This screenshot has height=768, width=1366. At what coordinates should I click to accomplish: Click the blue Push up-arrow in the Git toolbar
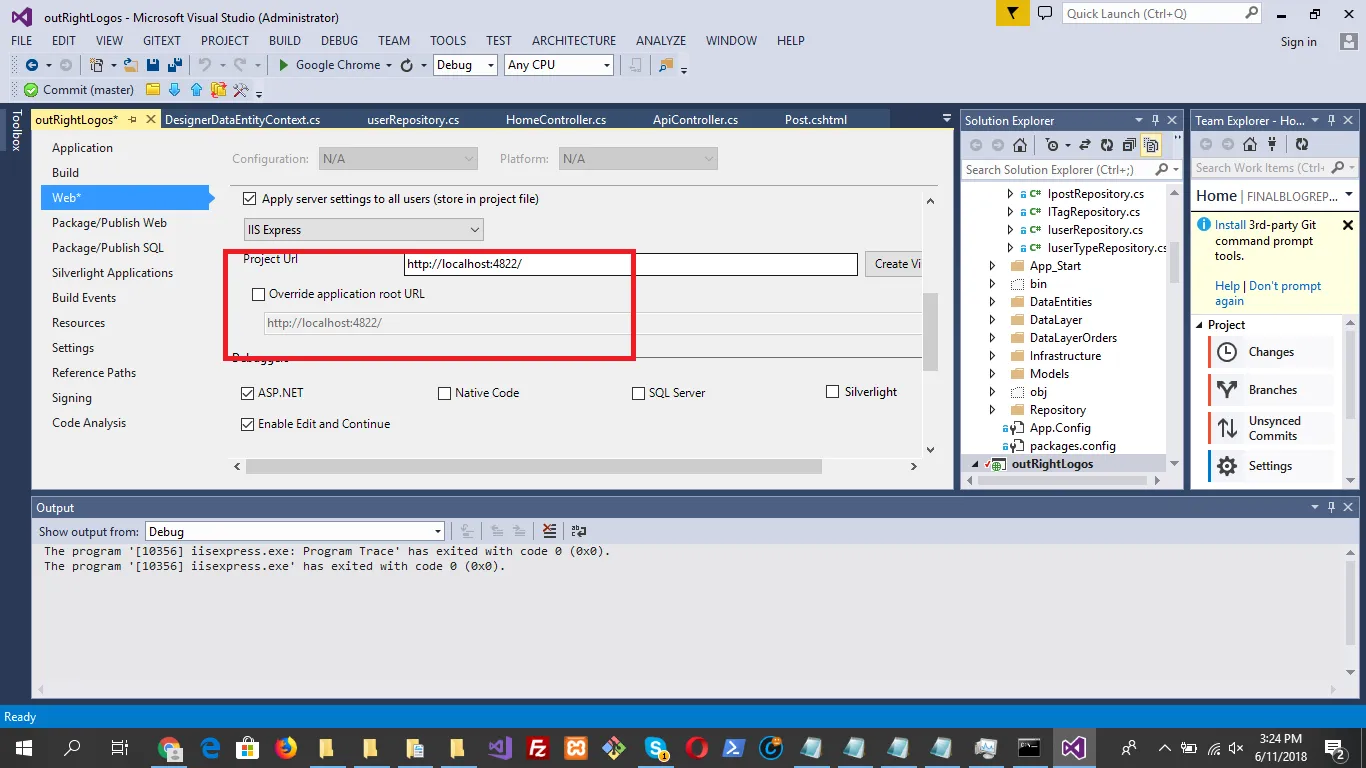(x=196, y=90)
